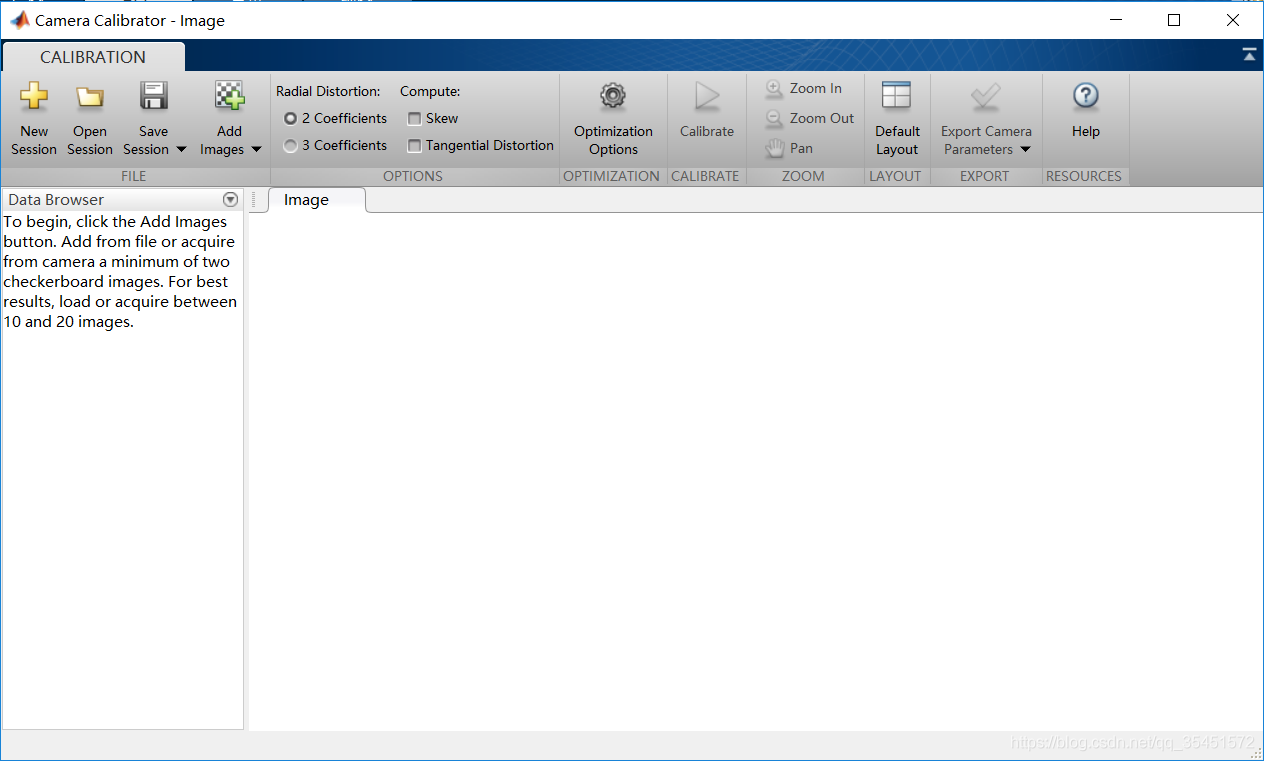
Task: Select the Pan hand tool
Action: [789, 148]
